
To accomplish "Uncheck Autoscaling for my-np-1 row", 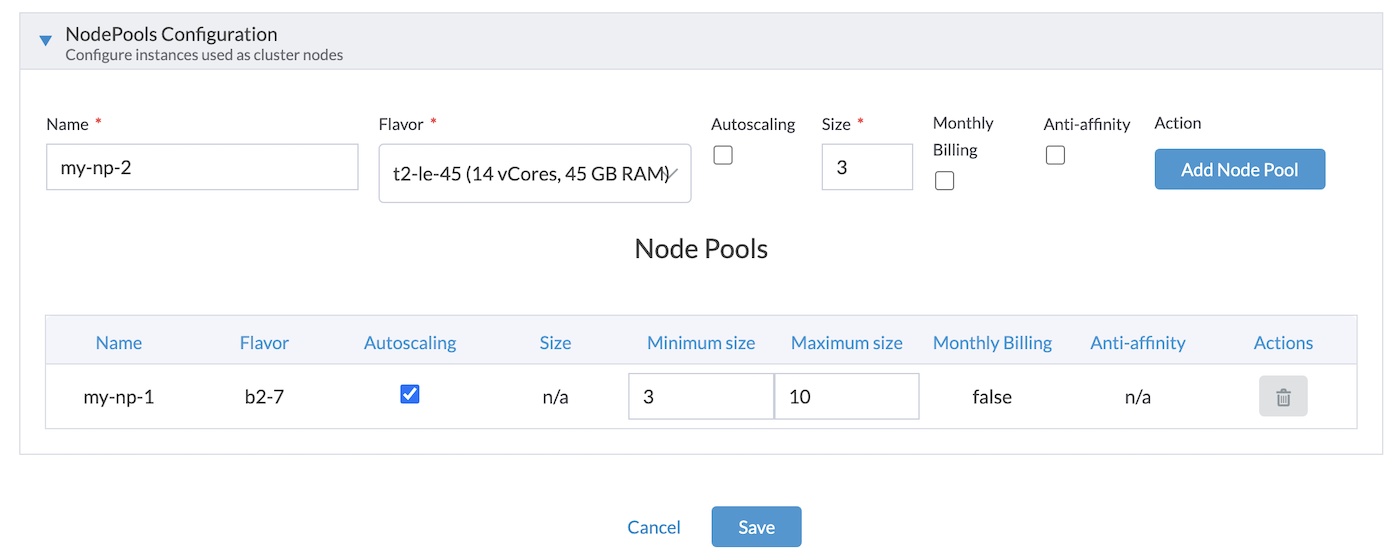I will 409,394.
